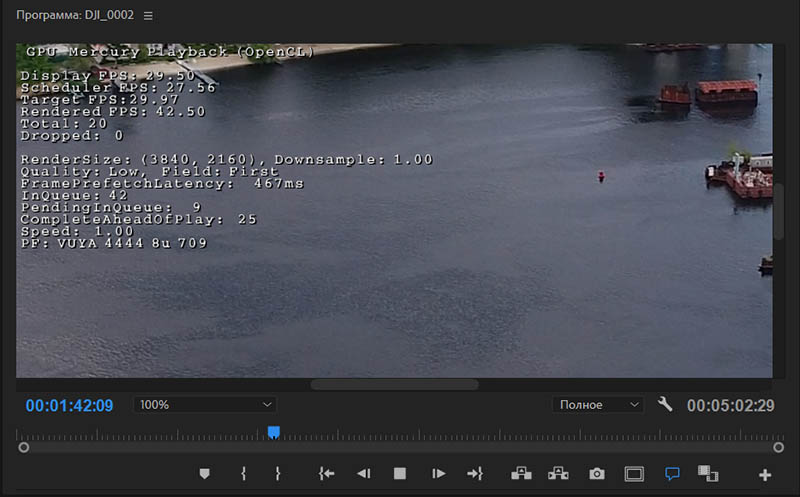This screenshot has width=800, height=497.
Task: Toggle Safe Margins display
Action: 634,474
